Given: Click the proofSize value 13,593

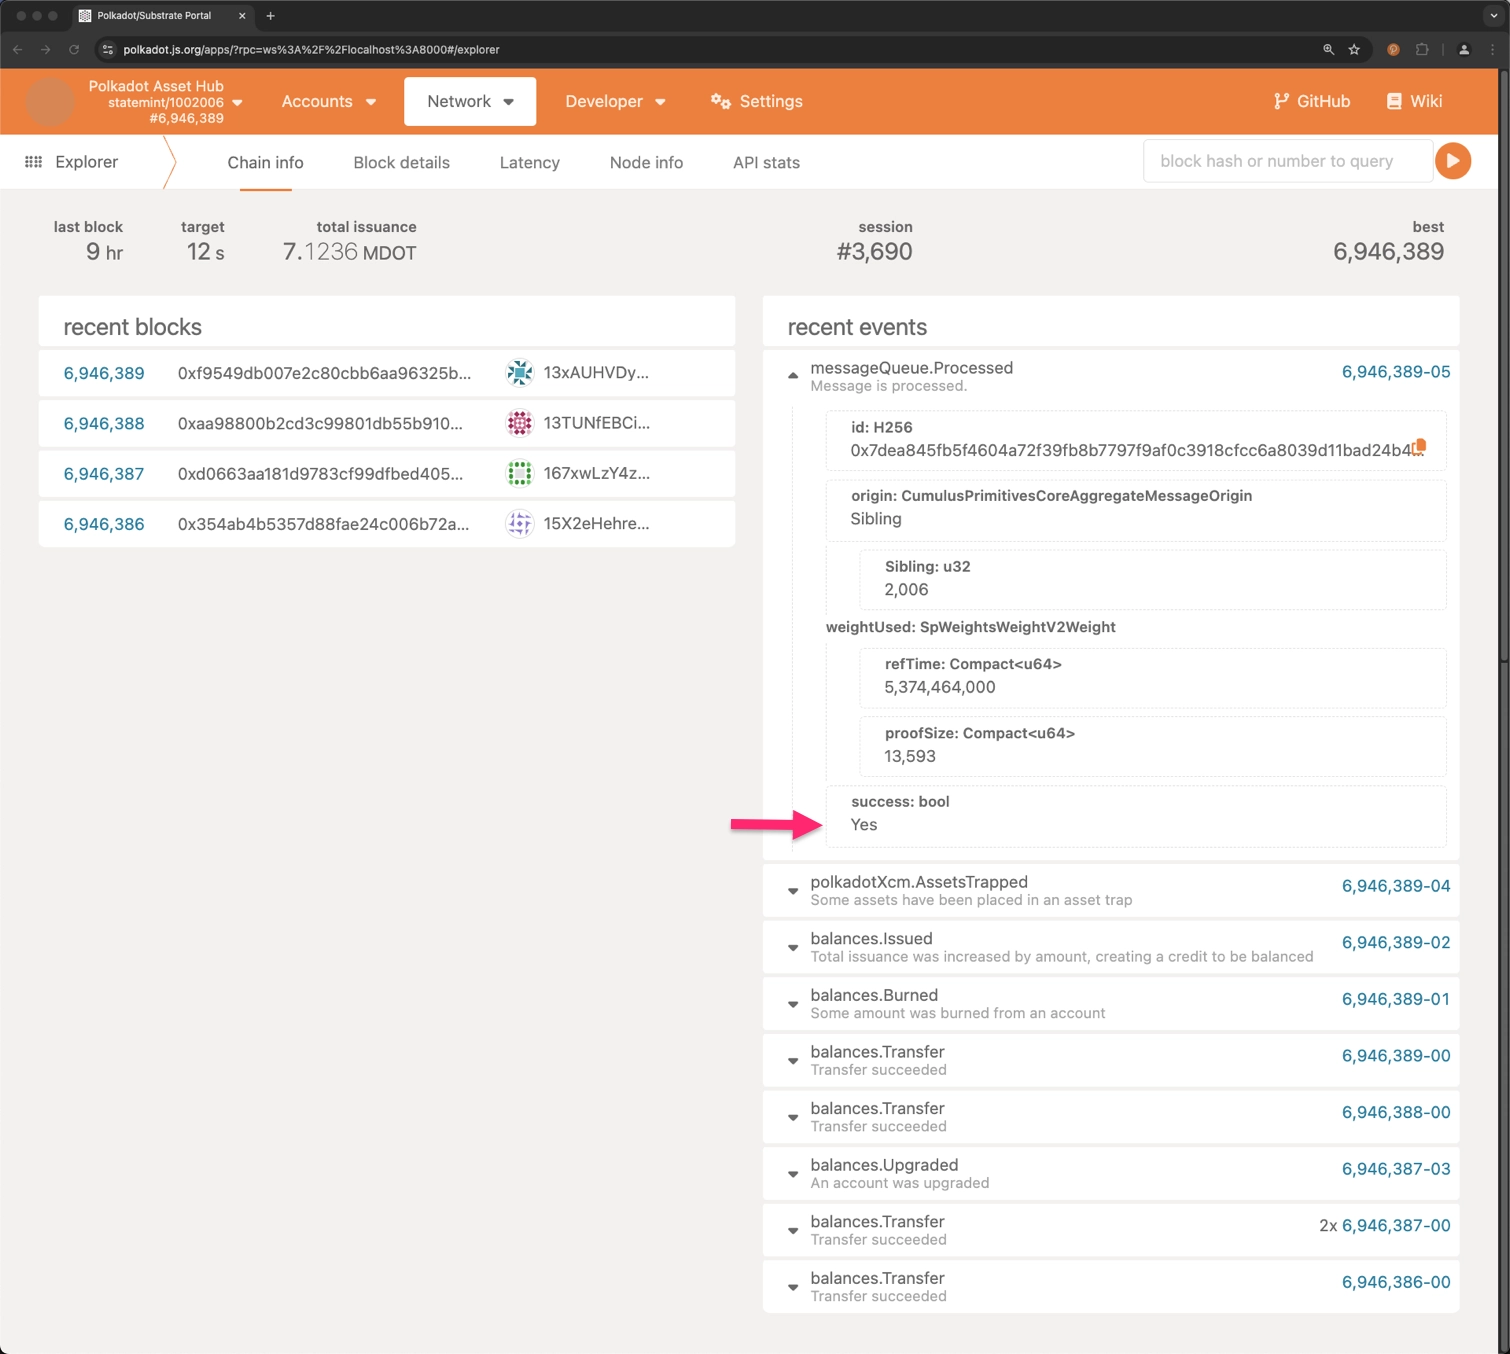Looking at the screenshot, I should (x=910, y=756).
